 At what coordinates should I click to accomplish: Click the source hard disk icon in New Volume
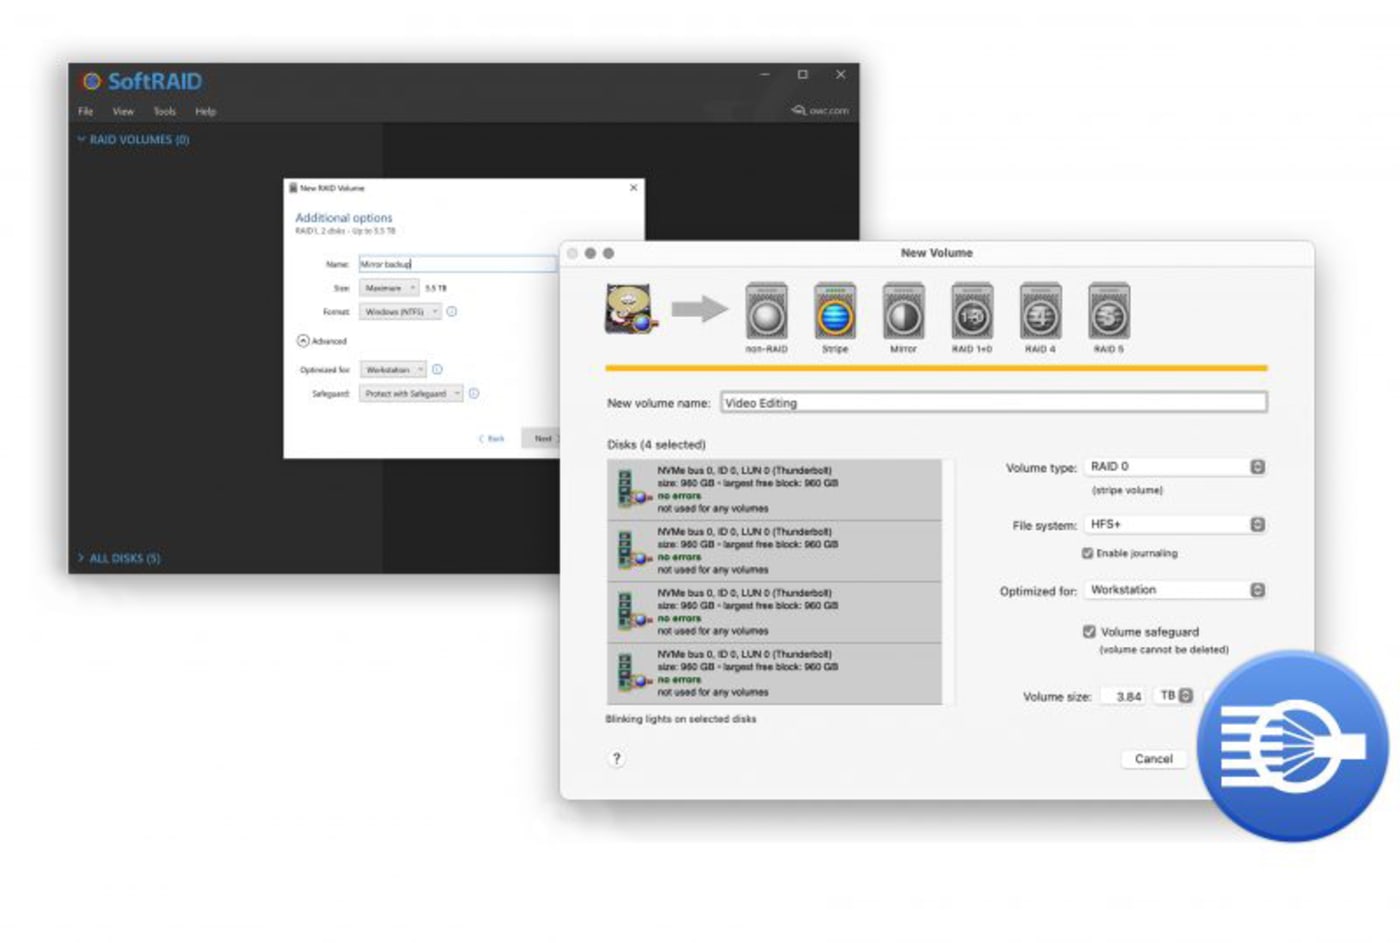pos(631,309)
